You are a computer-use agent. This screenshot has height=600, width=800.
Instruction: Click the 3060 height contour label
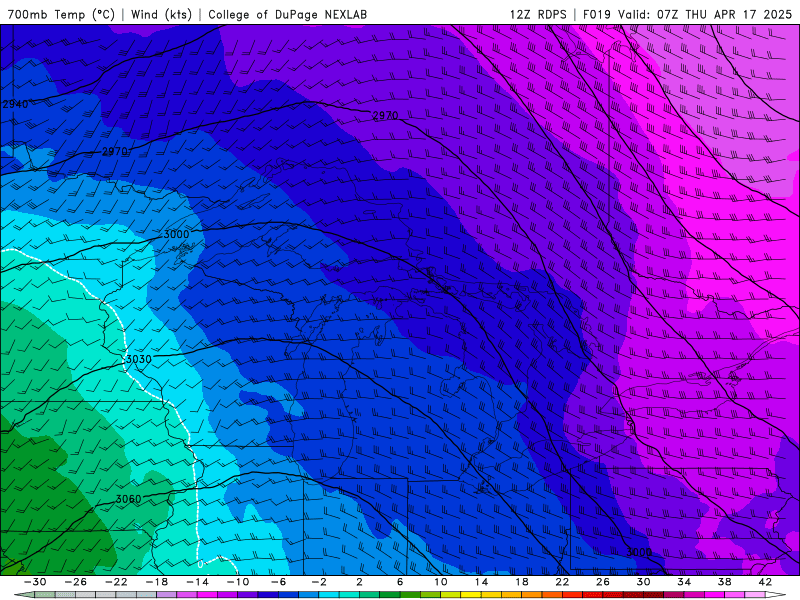pos(129,499)
